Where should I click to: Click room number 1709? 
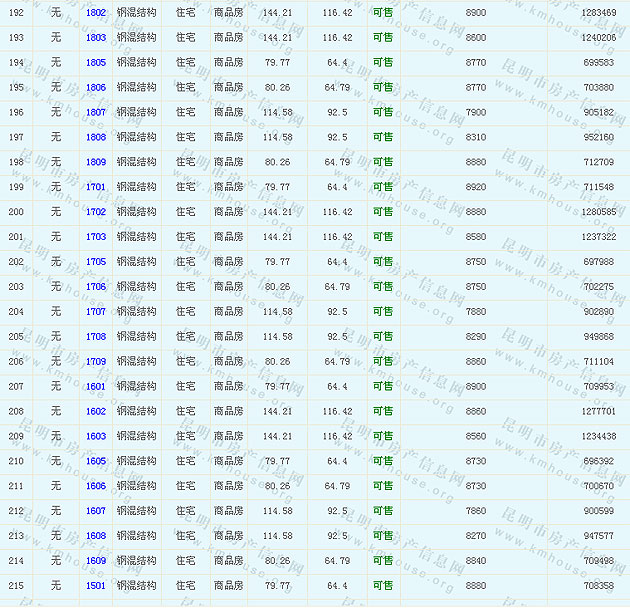96,361
